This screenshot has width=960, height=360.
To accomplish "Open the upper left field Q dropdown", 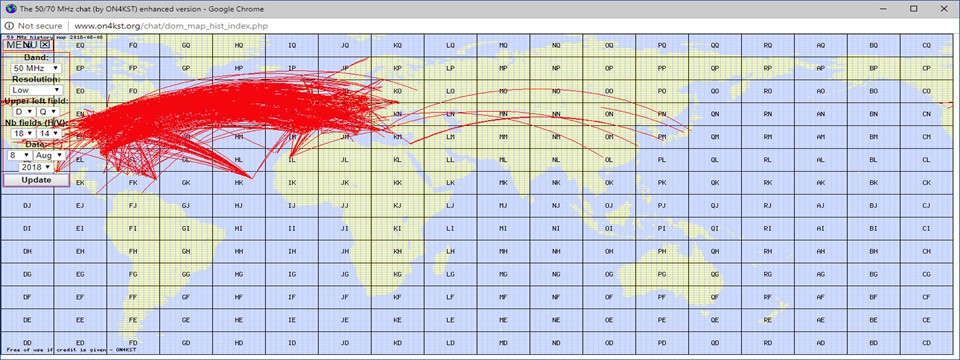I will [x=48, y=111].
